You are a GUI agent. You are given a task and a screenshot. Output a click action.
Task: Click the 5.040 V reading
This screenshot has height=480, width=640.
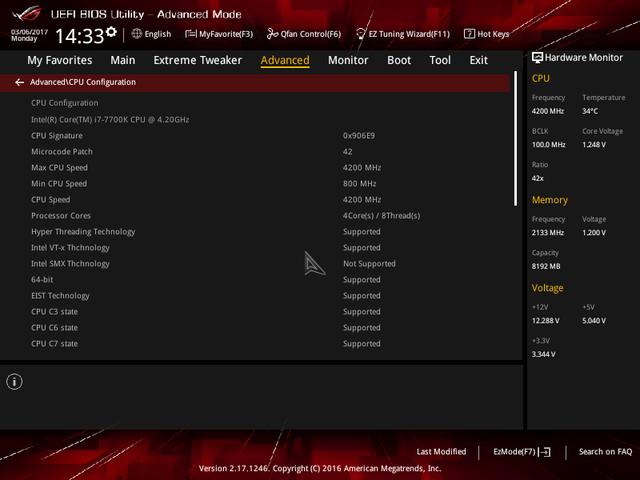[x=594, y=320]
